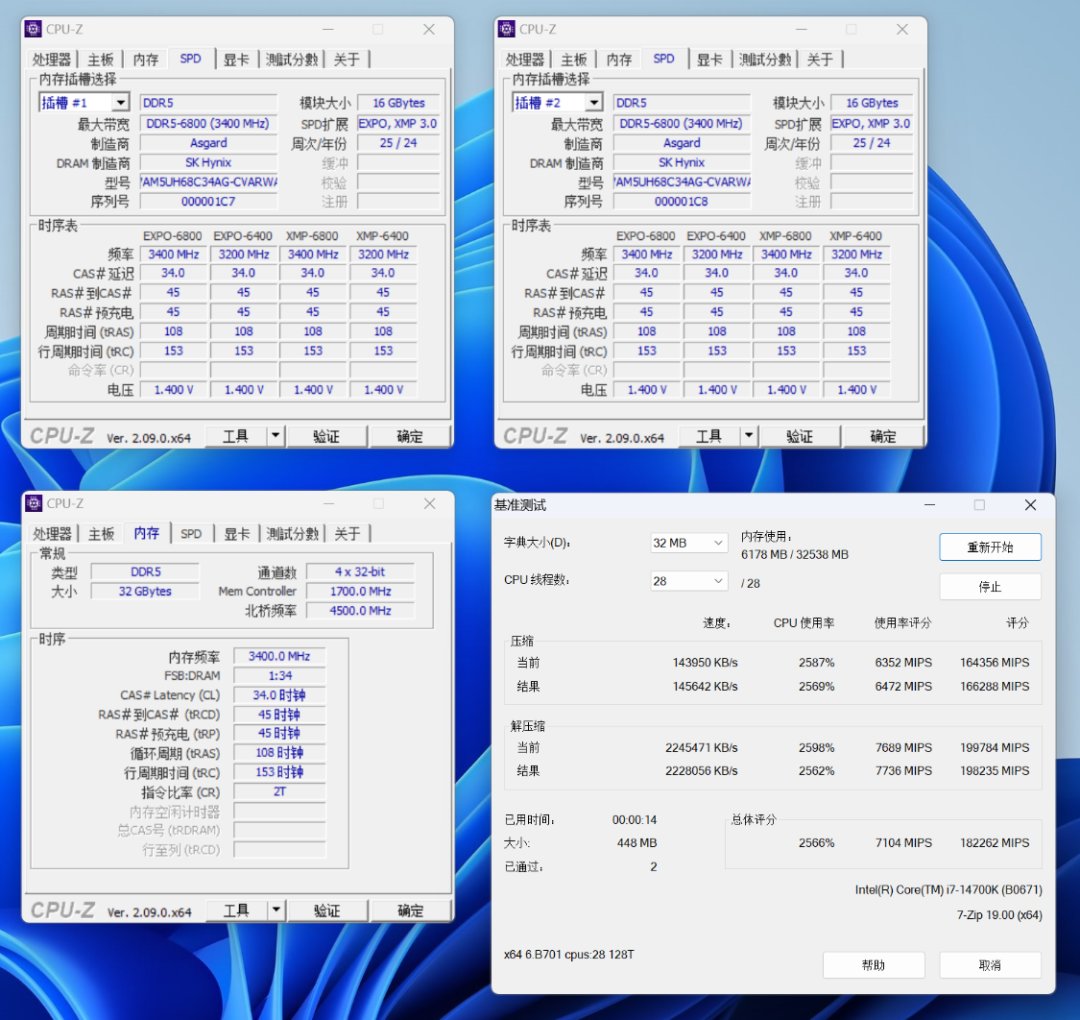Expand Tools arrow in bottom-left CPU-Z window
Image resolution: width=1080 pixels, height=1020 pixels.
coord(276,910)
